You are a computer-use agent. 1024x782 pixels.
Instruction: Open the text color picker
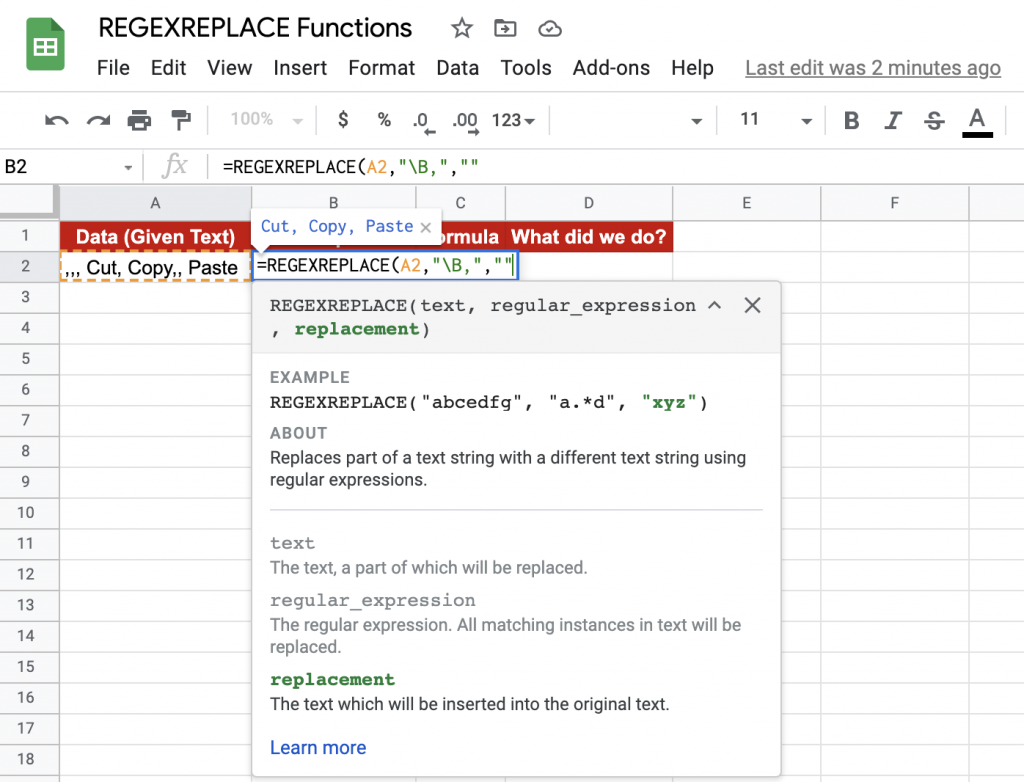point(977,119)
